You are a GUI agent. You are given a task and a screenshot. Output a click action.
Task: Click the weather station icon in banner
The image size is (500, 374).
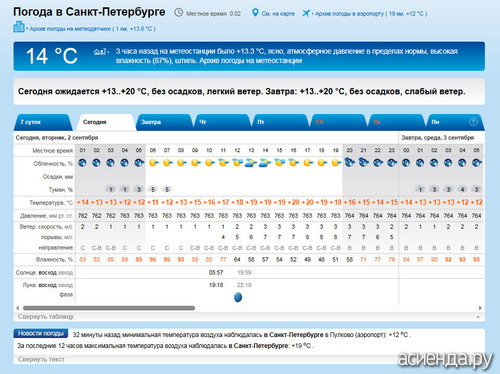coord(100,52)
